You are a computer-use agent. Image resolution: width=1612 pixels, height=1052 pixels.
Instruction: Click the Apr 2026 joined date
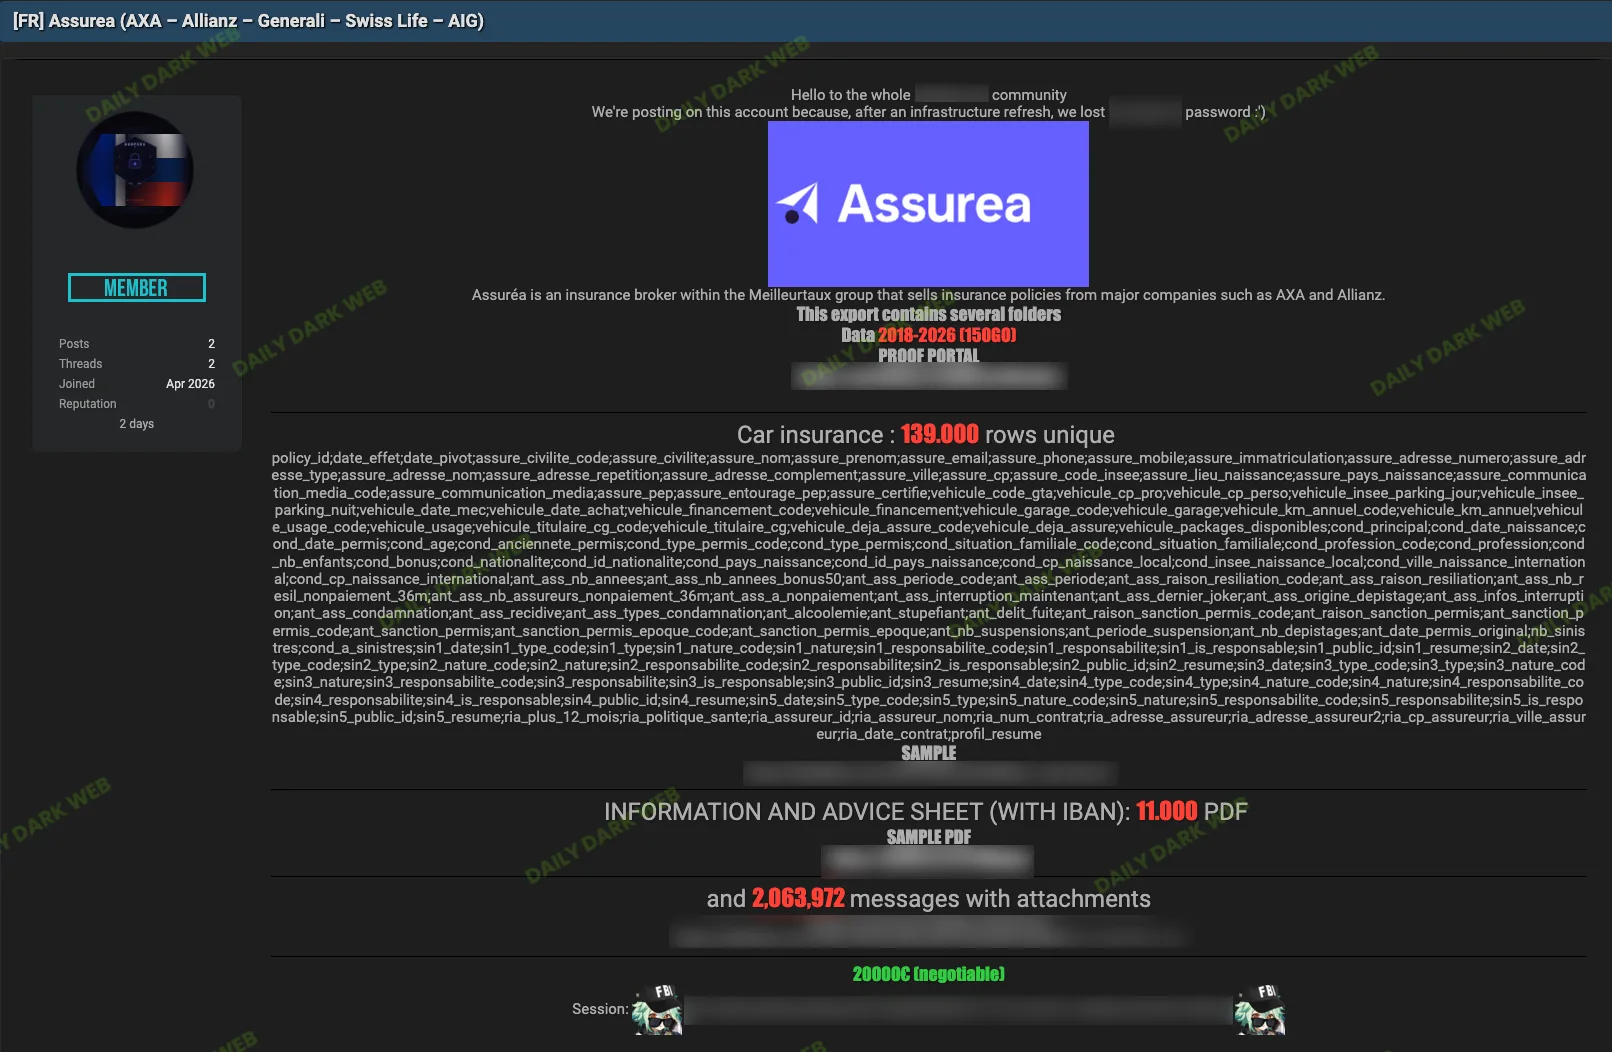click(190, 384)
